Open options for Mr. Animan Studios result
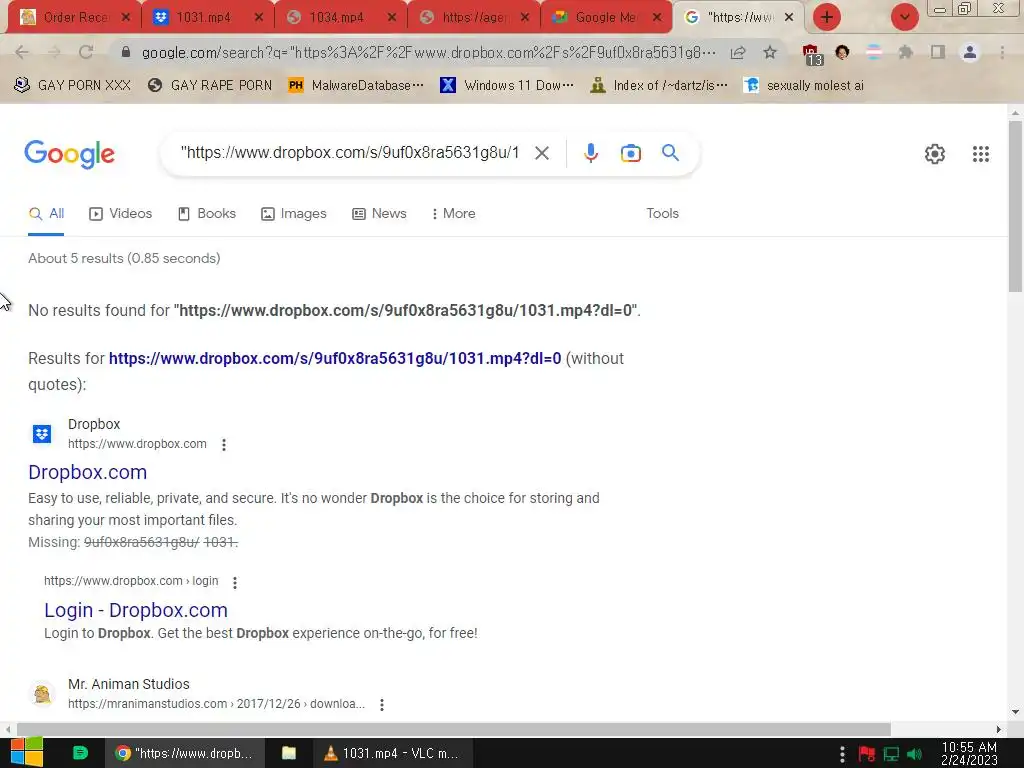 click(382, 705)
